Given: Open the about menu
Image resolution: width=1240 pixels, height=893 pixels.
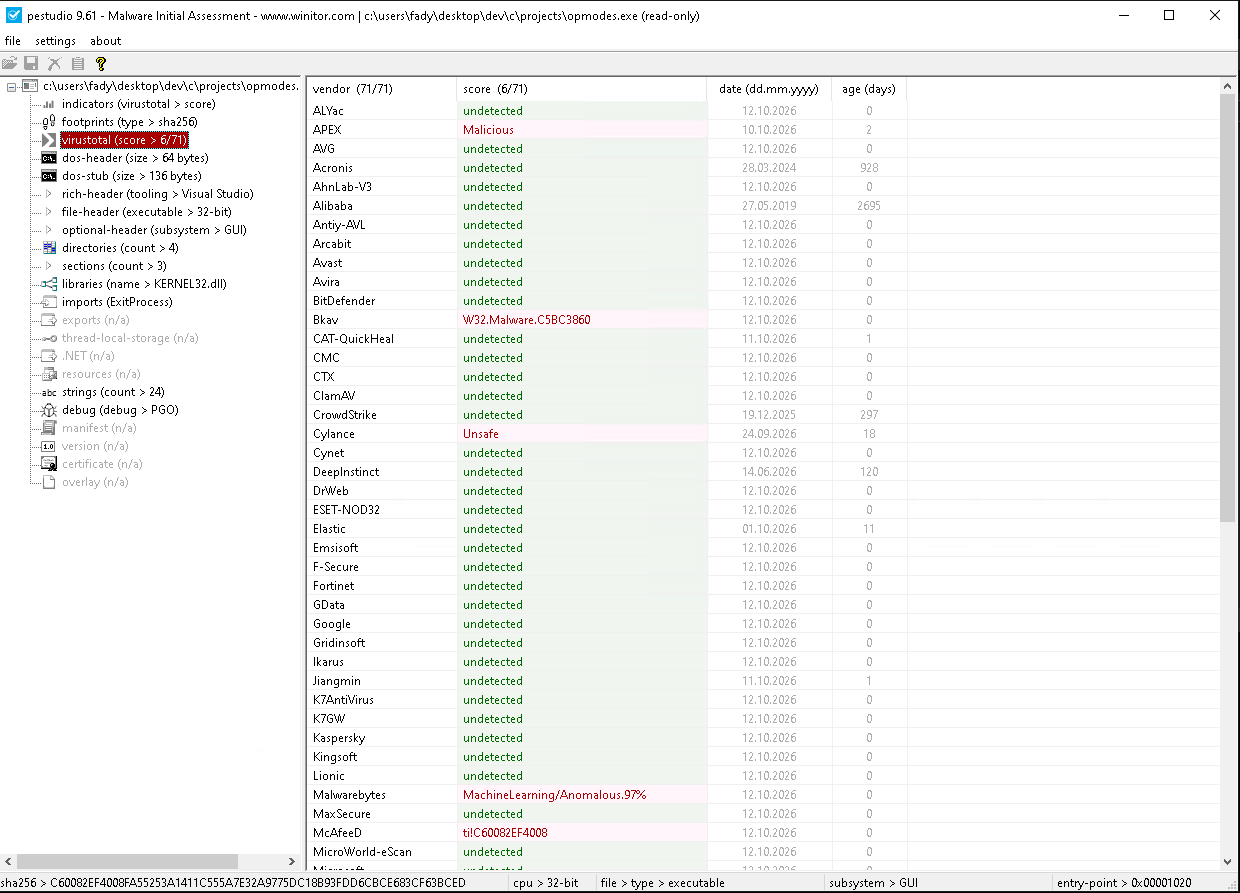Looking at the screenshot, I should click(105, 41).
